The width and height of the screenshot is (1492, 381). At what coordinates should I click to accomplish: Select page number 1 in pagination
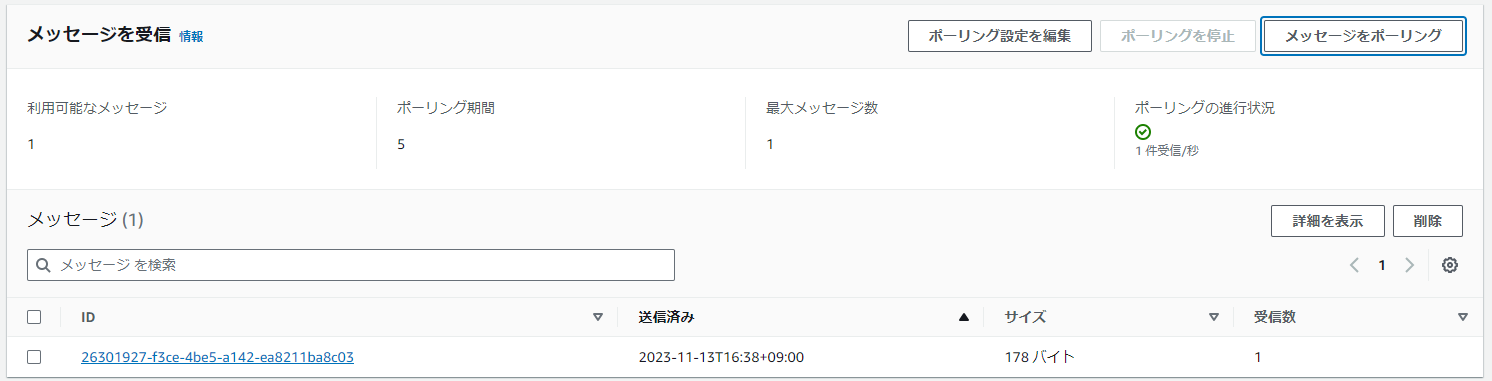pyautogui.click(x=1382, y=265)
